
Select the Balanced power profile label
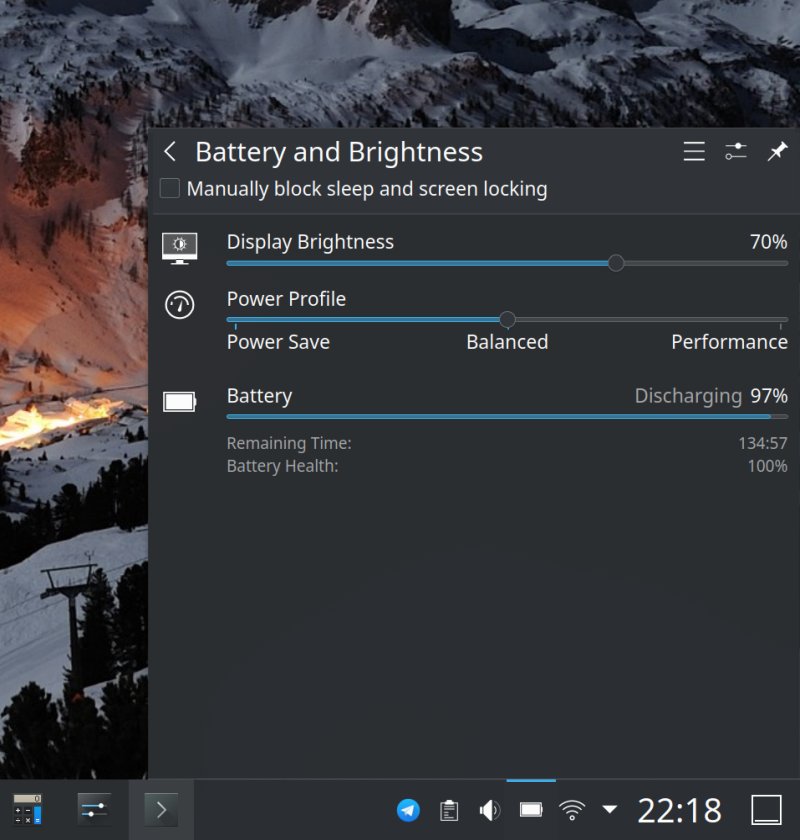507,342
